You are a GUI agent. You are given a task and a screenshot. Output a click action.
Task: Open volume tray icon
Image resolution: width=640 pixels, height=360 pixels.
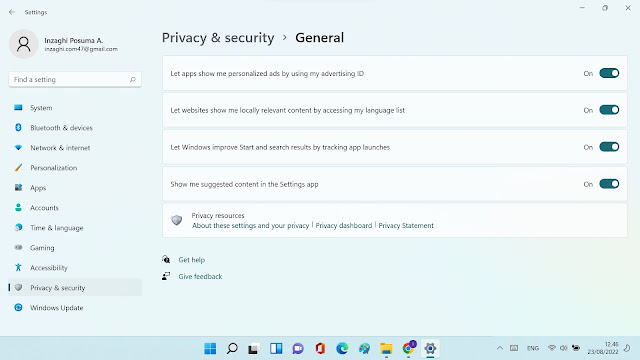click(564, 348)
